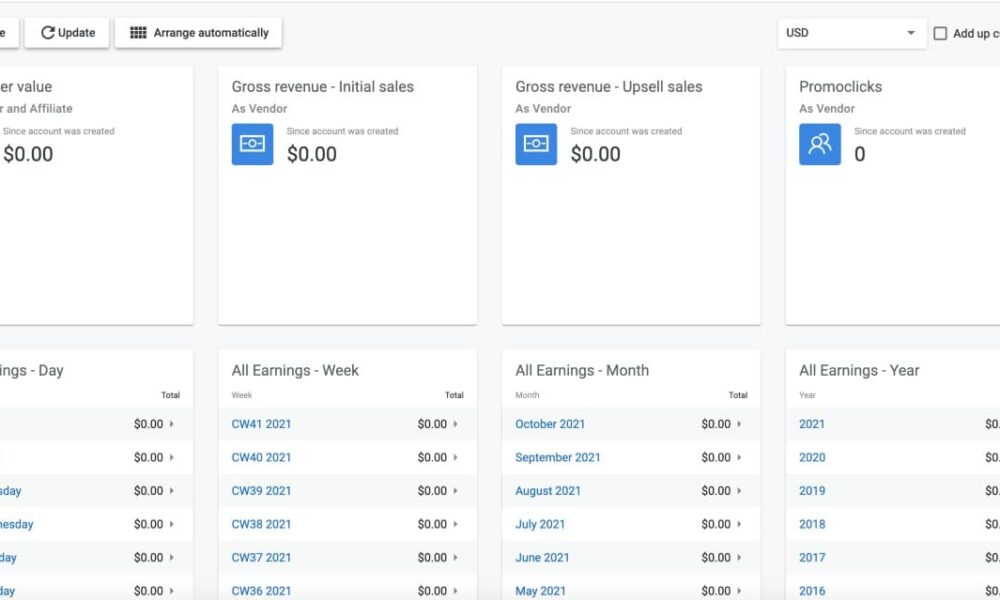
Task: Click the Week column header
Action: pyautogui.click(x=242, y=395)
